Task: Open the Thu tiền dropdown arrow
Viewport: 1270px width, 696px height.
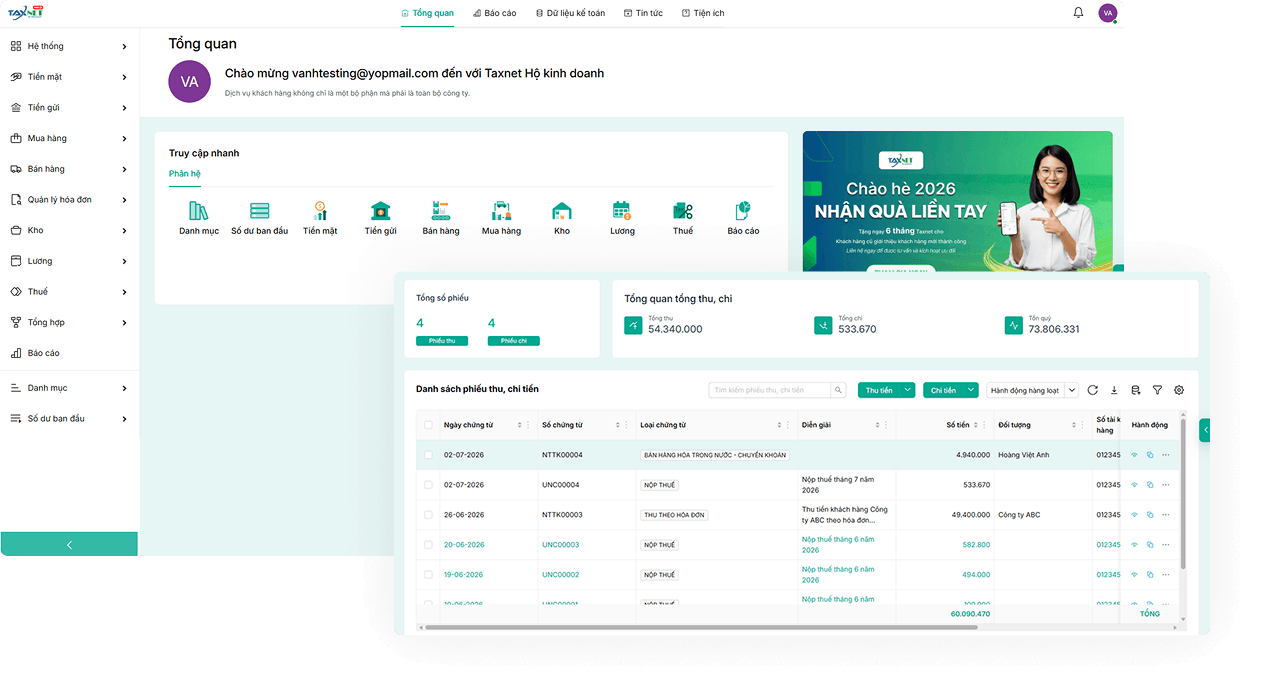Action: tap(907, 390)
